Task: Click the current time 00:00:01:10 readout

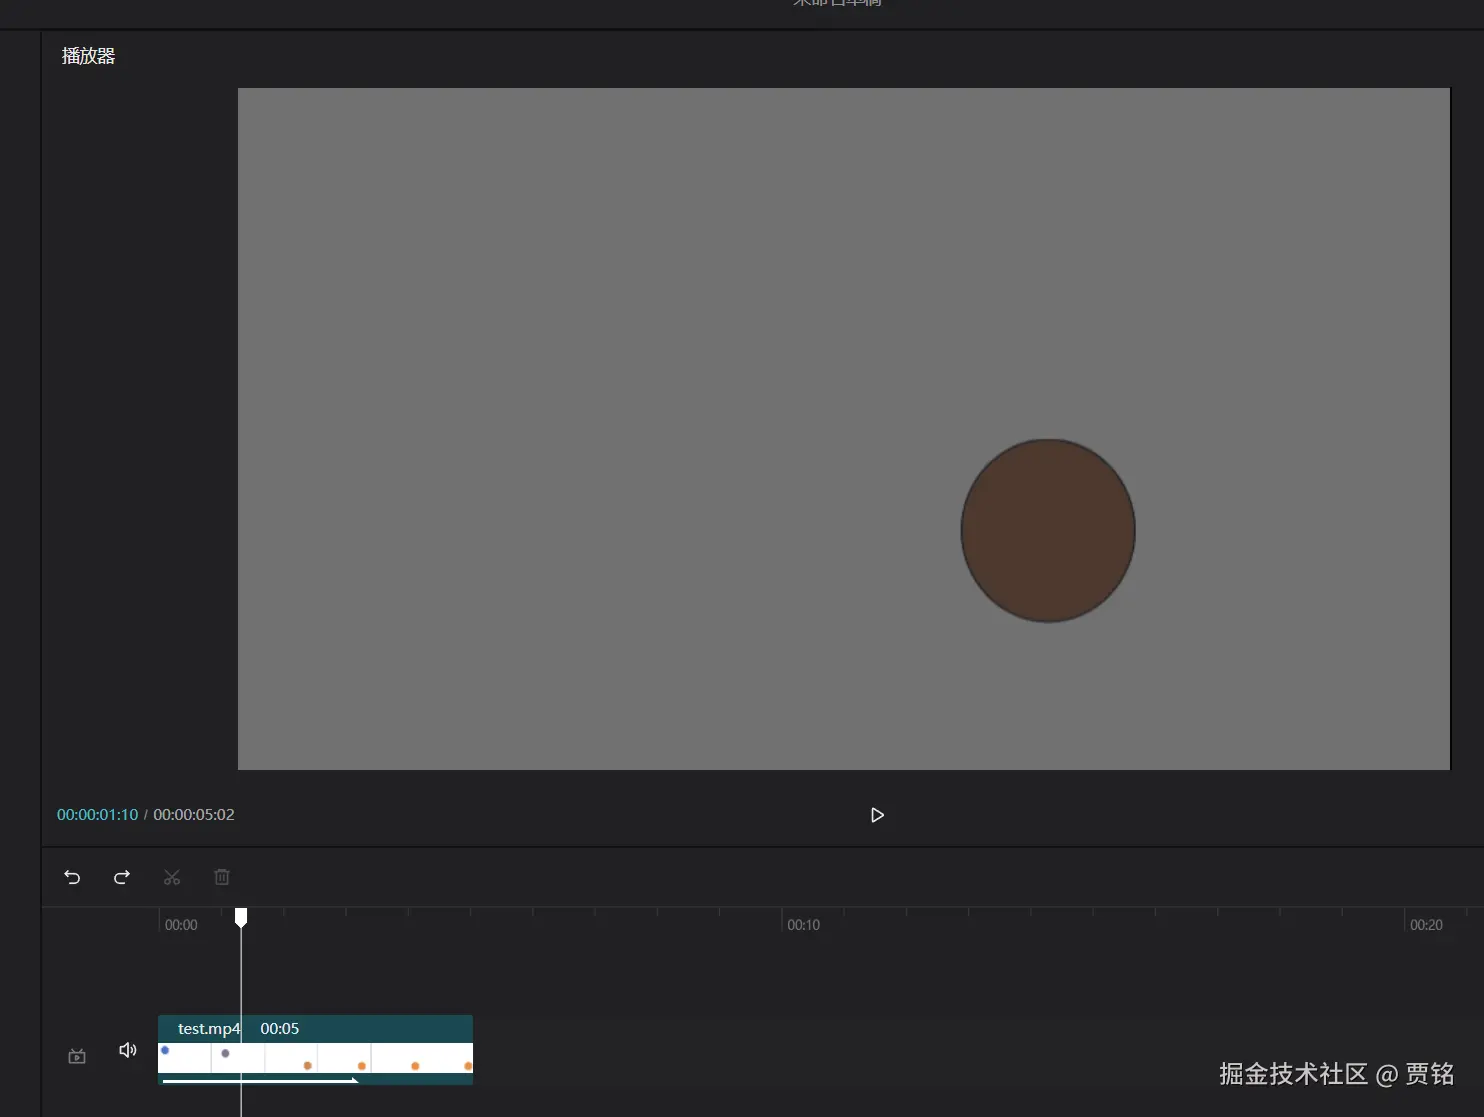Action: point(97,815)
